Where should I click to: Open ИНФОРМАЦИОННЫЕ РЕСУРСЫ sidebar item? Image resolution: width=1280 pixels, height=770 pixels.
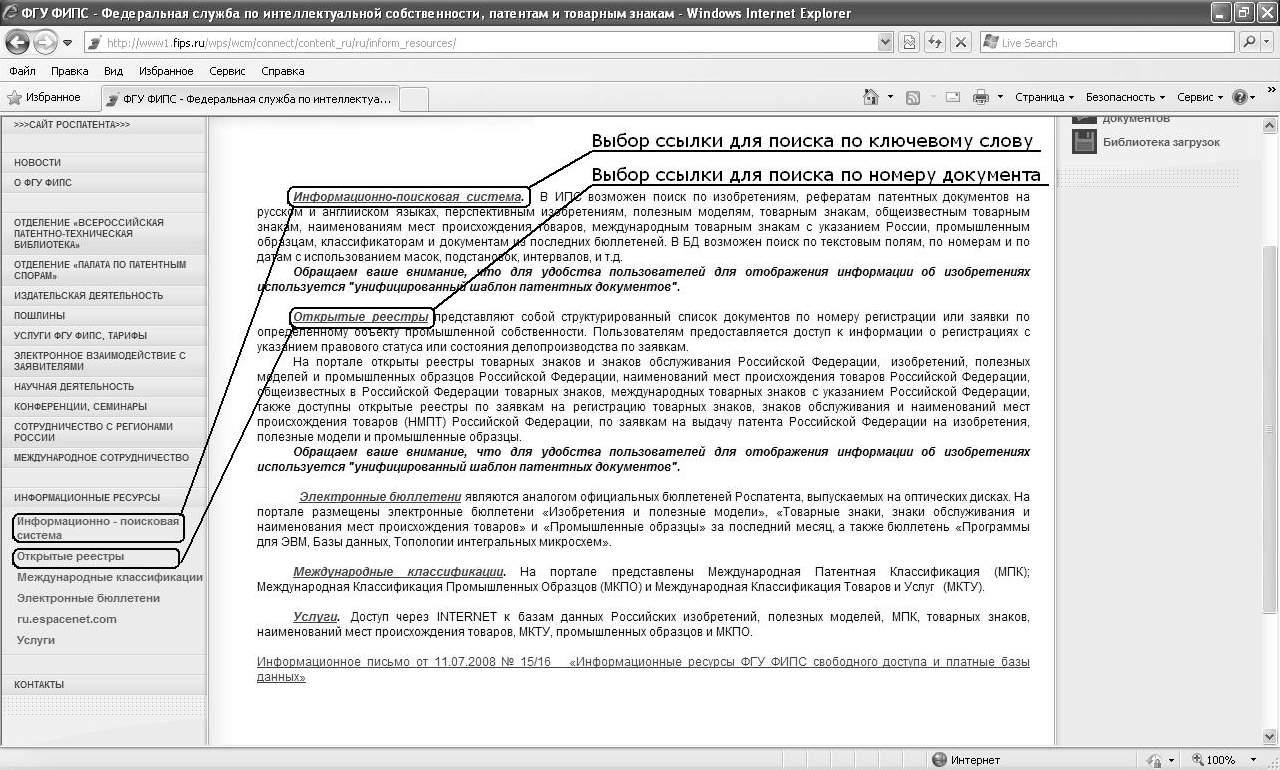(x=87, y=497)
